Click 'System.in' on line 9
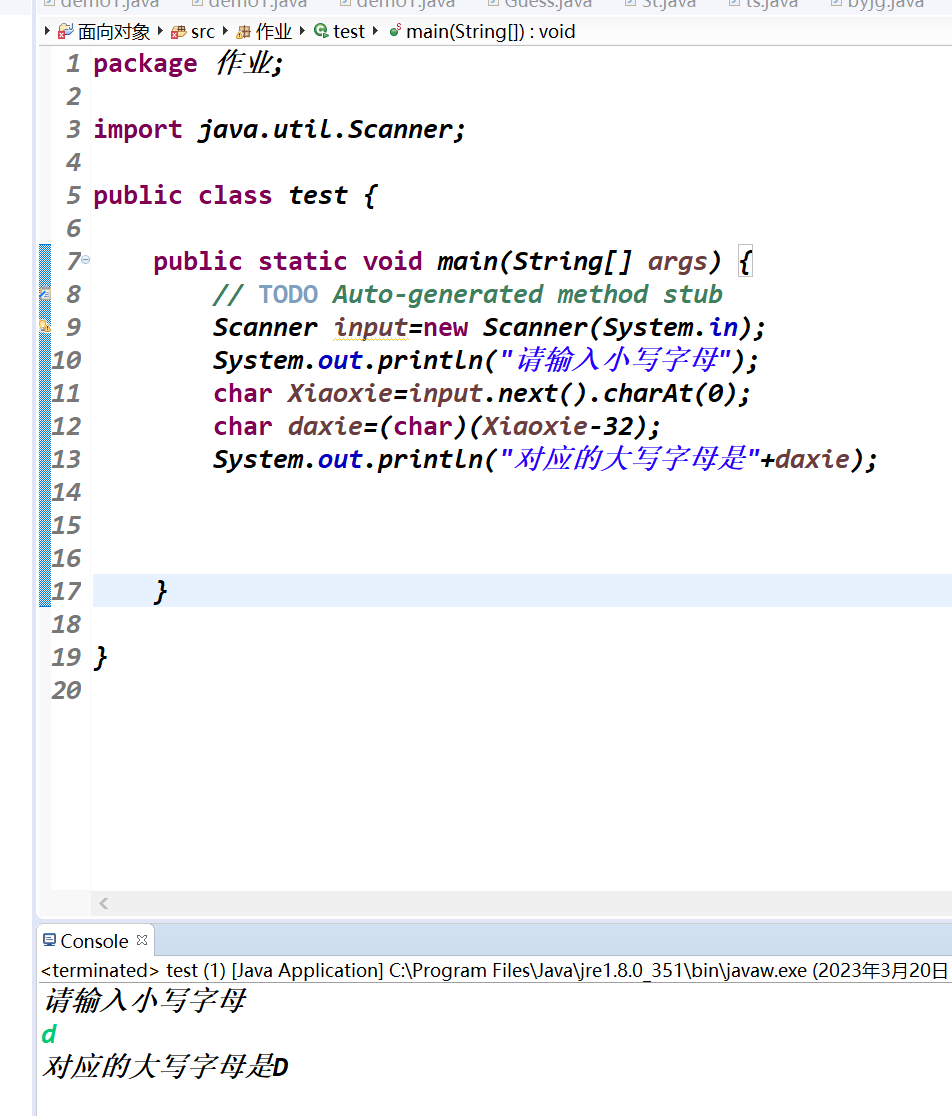Image resolution: width=952 pixels, height=1116 pixels. (x=670, y=327)
